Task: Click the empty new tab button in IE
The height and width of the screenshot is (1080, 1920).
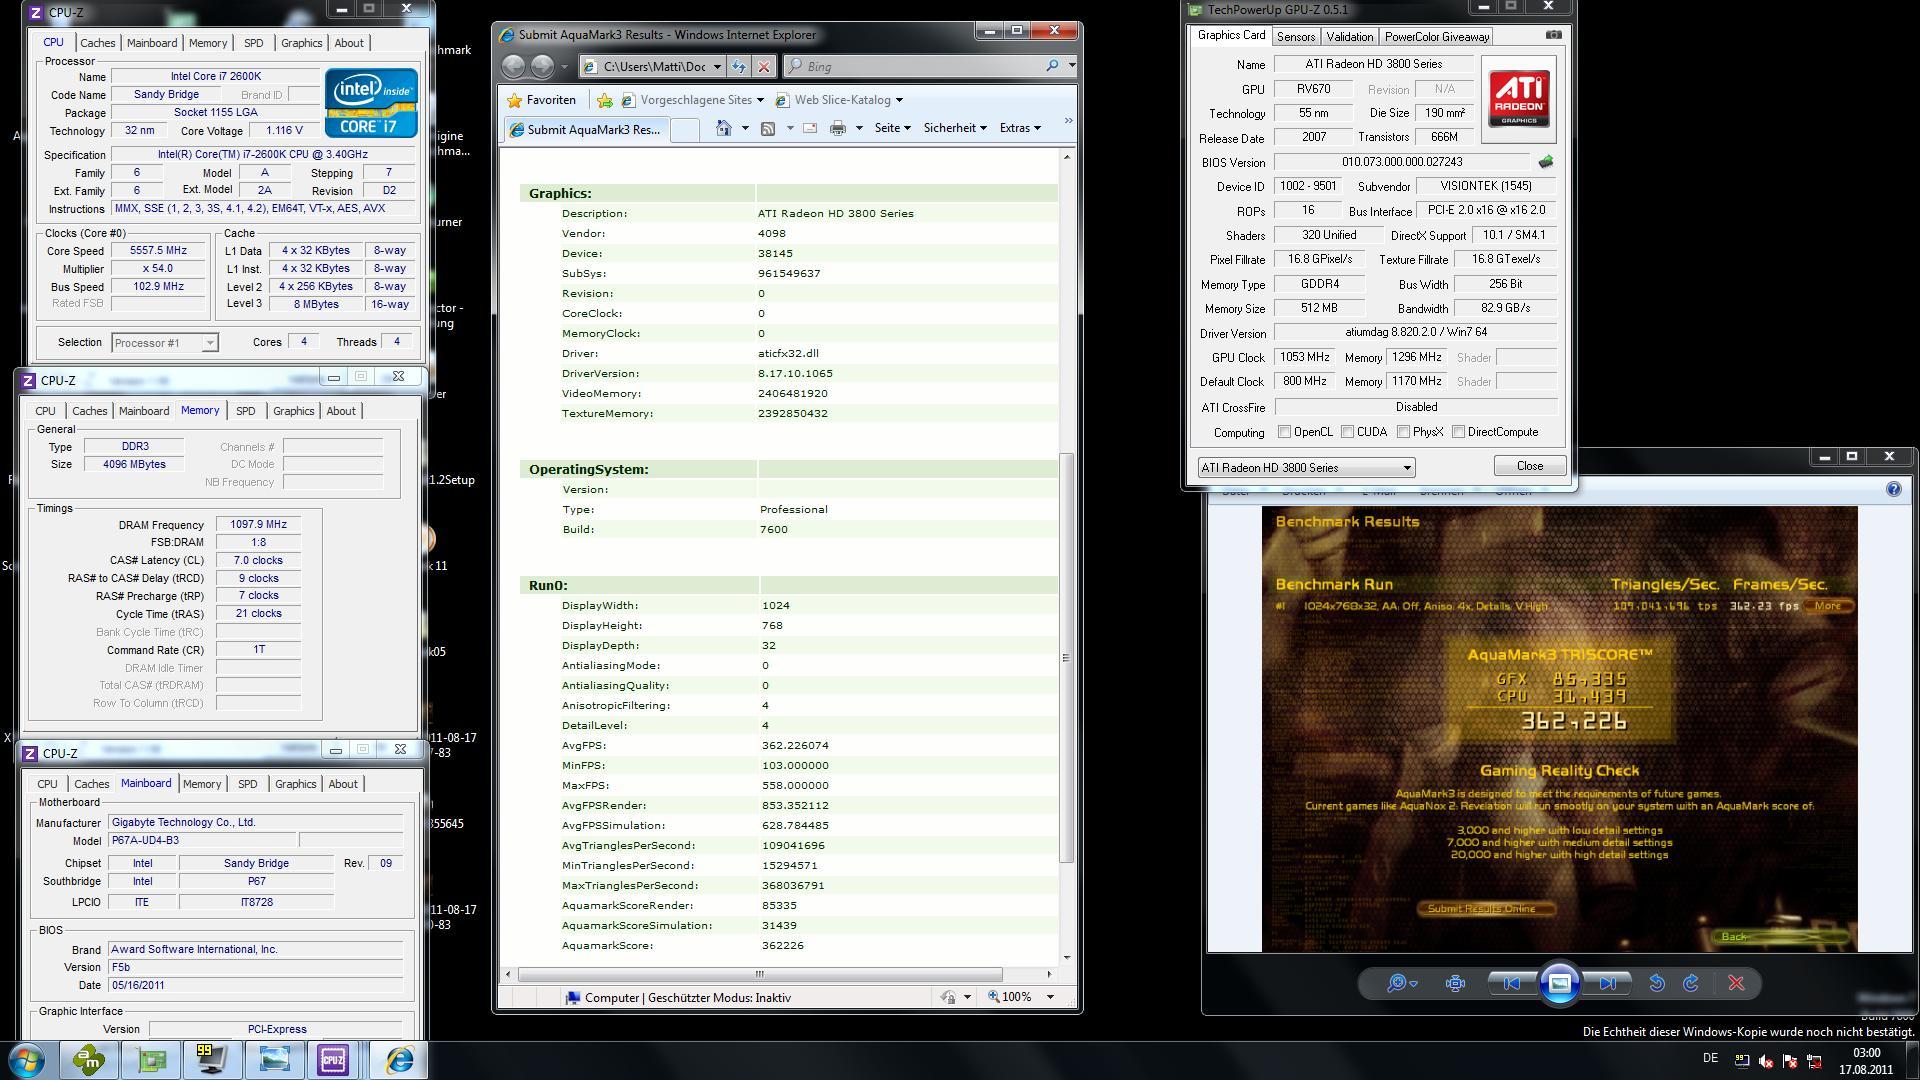Action: pos(684,129)
